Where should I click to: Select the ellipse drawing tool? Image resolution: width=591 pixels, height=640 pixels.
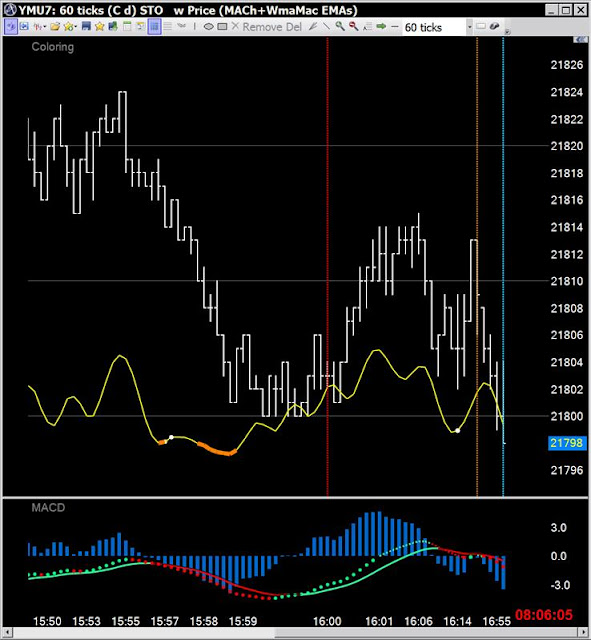point(208,27)
